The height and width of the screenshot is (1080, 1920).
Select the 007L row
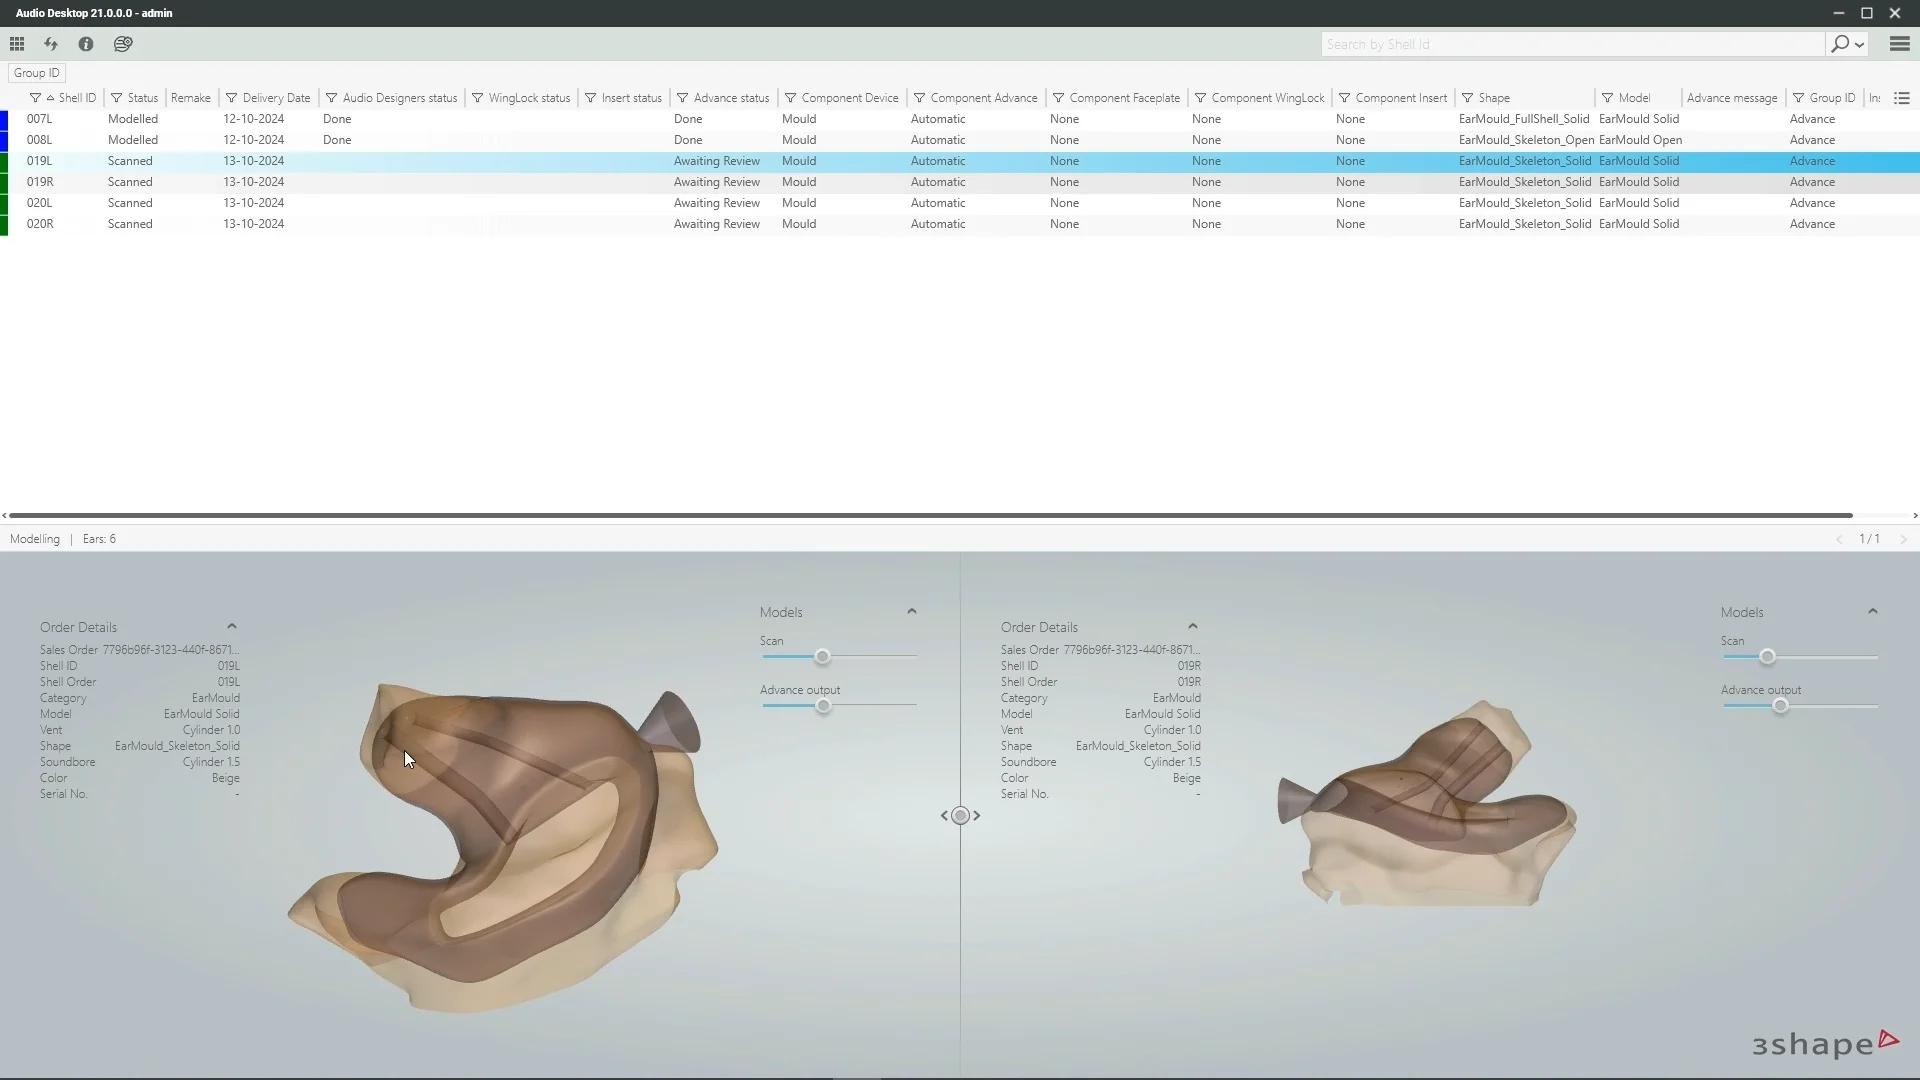(x=40, y=119)
